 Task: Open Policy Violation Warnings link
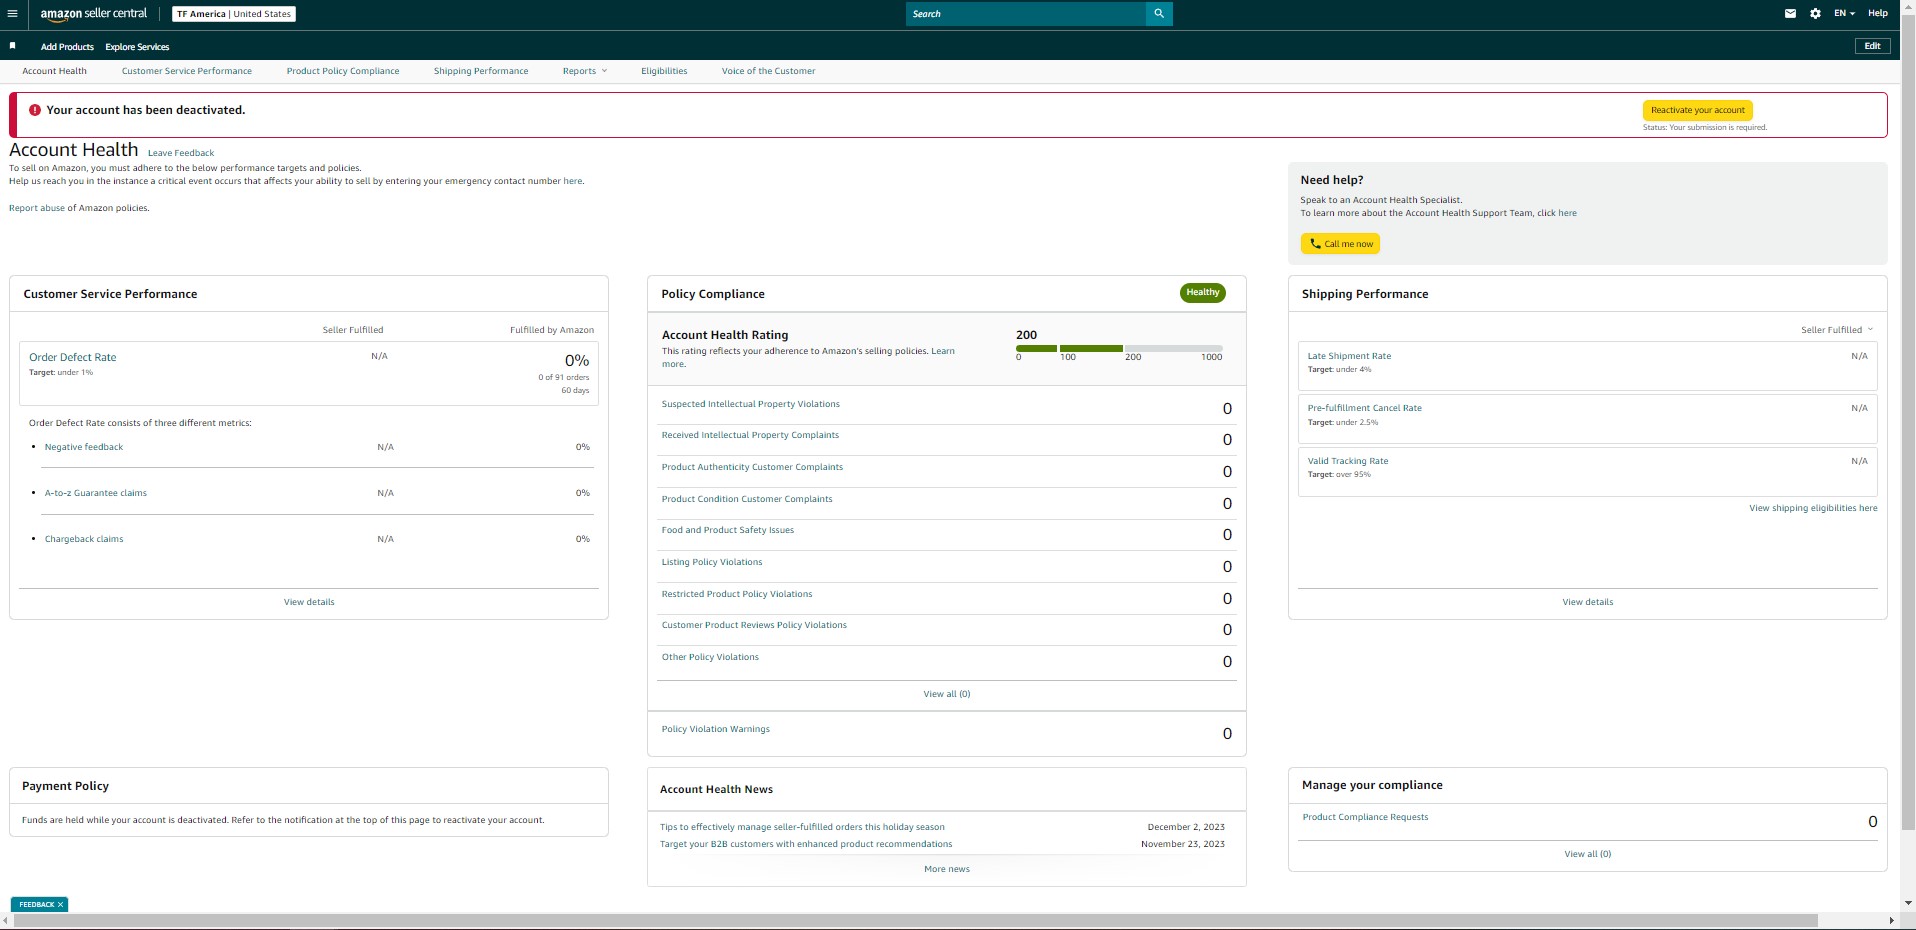pos(716,729)
